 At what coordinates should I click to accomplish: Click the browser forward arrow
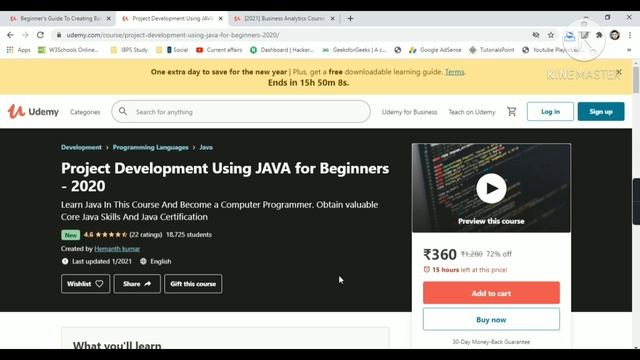tap(25, 35)
